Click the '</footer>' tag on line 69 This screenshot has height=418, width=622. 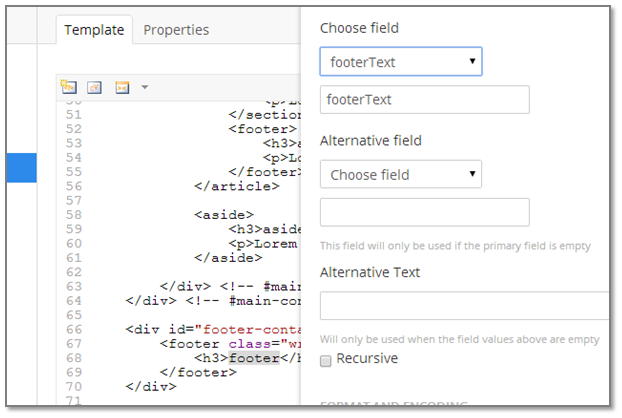[198, 372]
